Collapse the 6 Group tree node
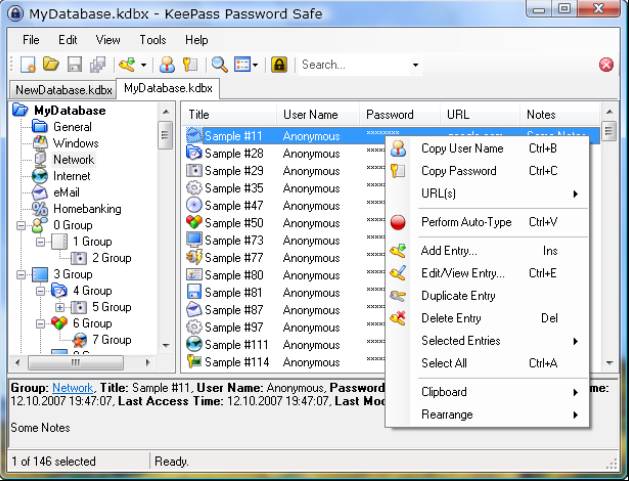Viewport: 629px width, 481px height. tap(40, 324)
